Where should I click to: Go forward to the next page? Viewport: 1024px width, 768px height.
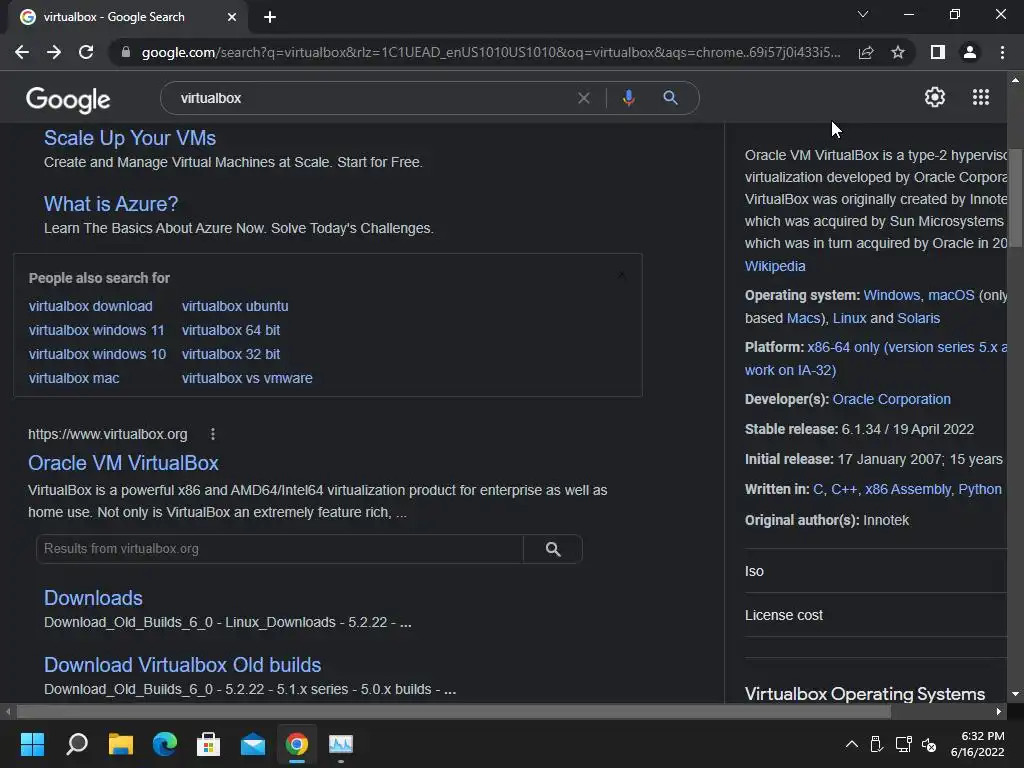[54, 52]
